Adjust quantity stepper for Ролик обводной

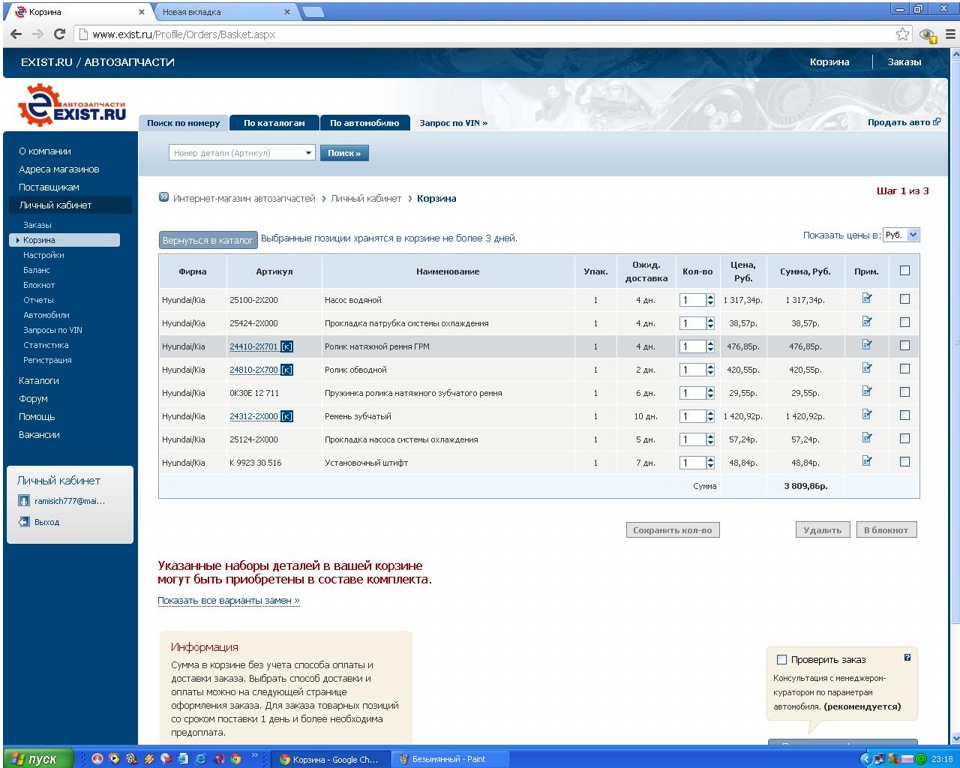pos(710,370)
